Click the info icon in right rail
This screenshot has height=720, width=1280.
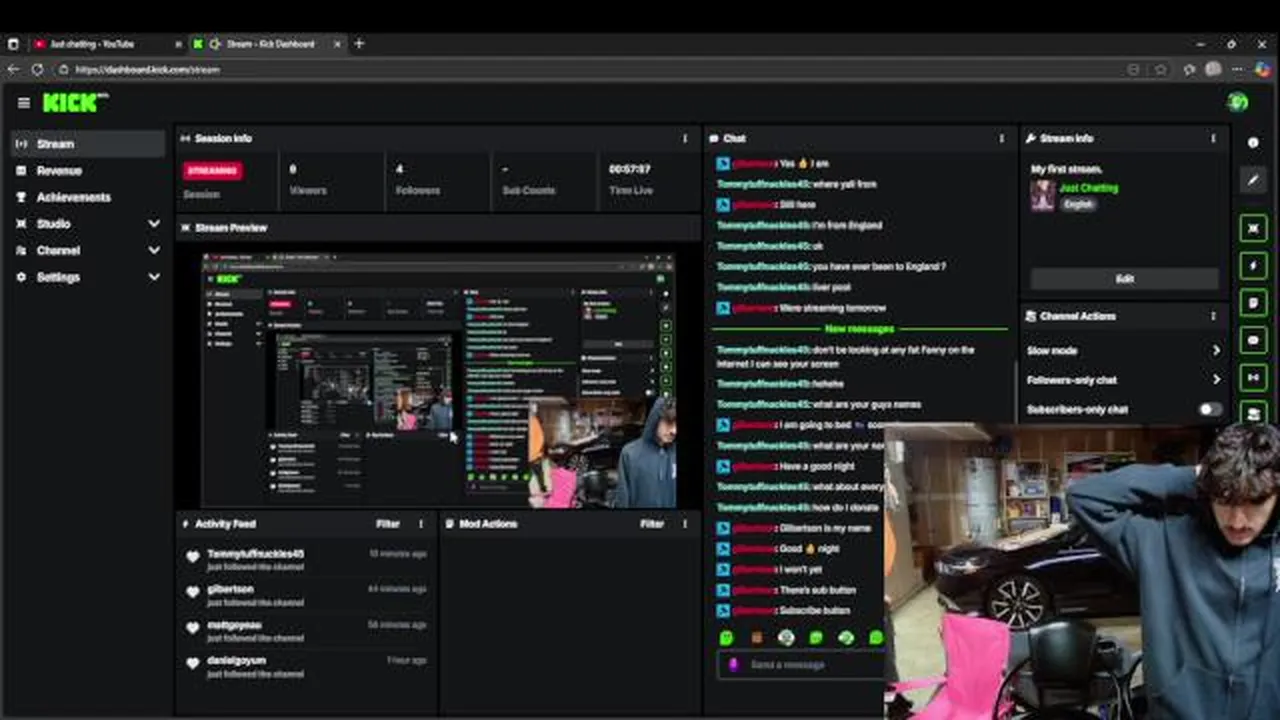click(x=1253, y=143)
